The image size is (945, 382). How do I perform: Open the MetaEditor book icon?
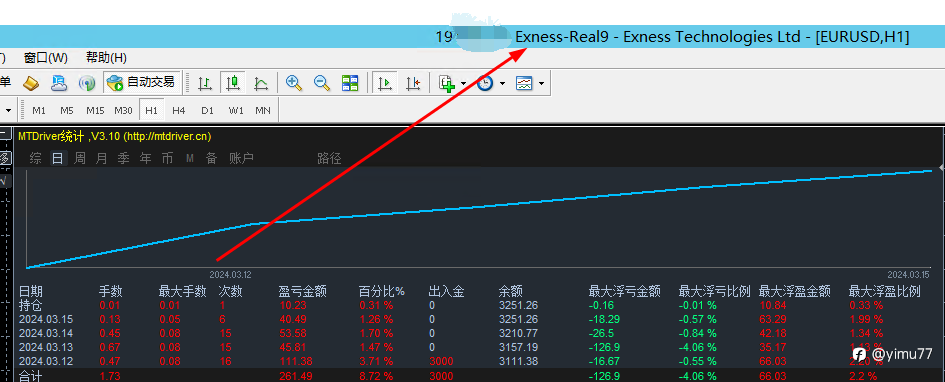31,83
